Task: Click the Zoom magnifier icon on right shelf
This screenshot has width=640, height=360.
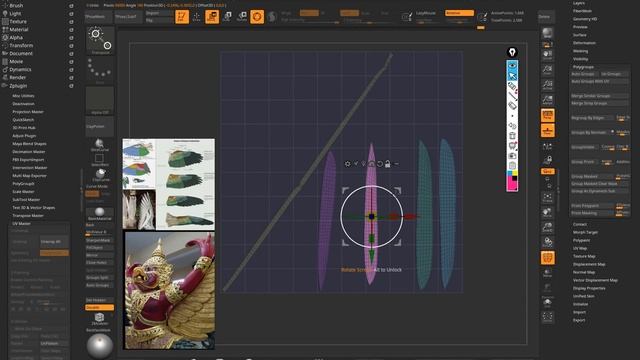Action: 547,69
